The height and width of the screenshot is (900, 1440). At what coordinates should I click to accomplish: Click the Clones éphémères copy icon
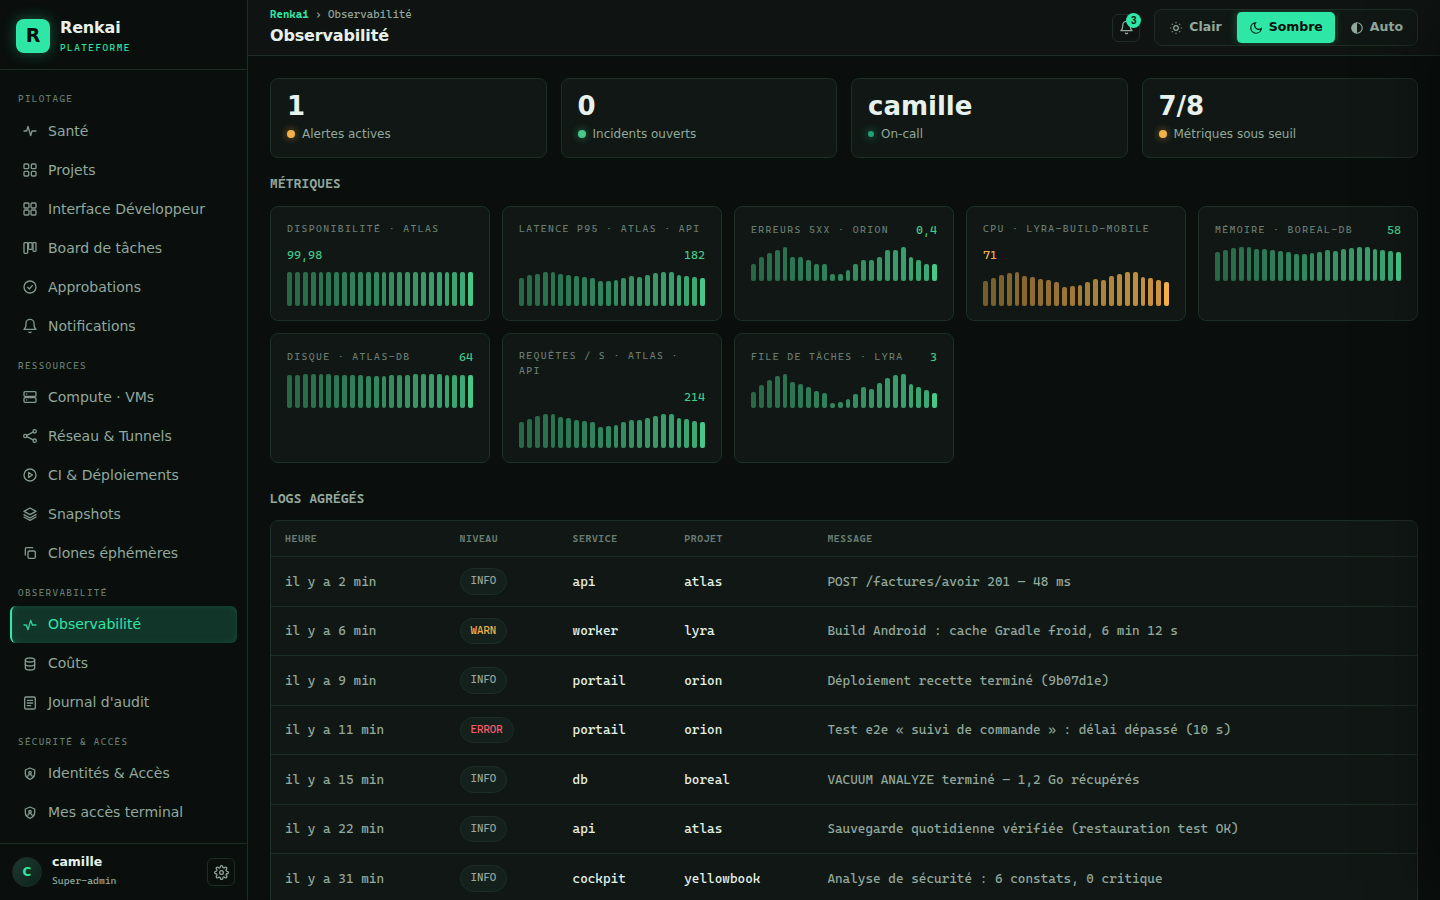pos(30,553)
